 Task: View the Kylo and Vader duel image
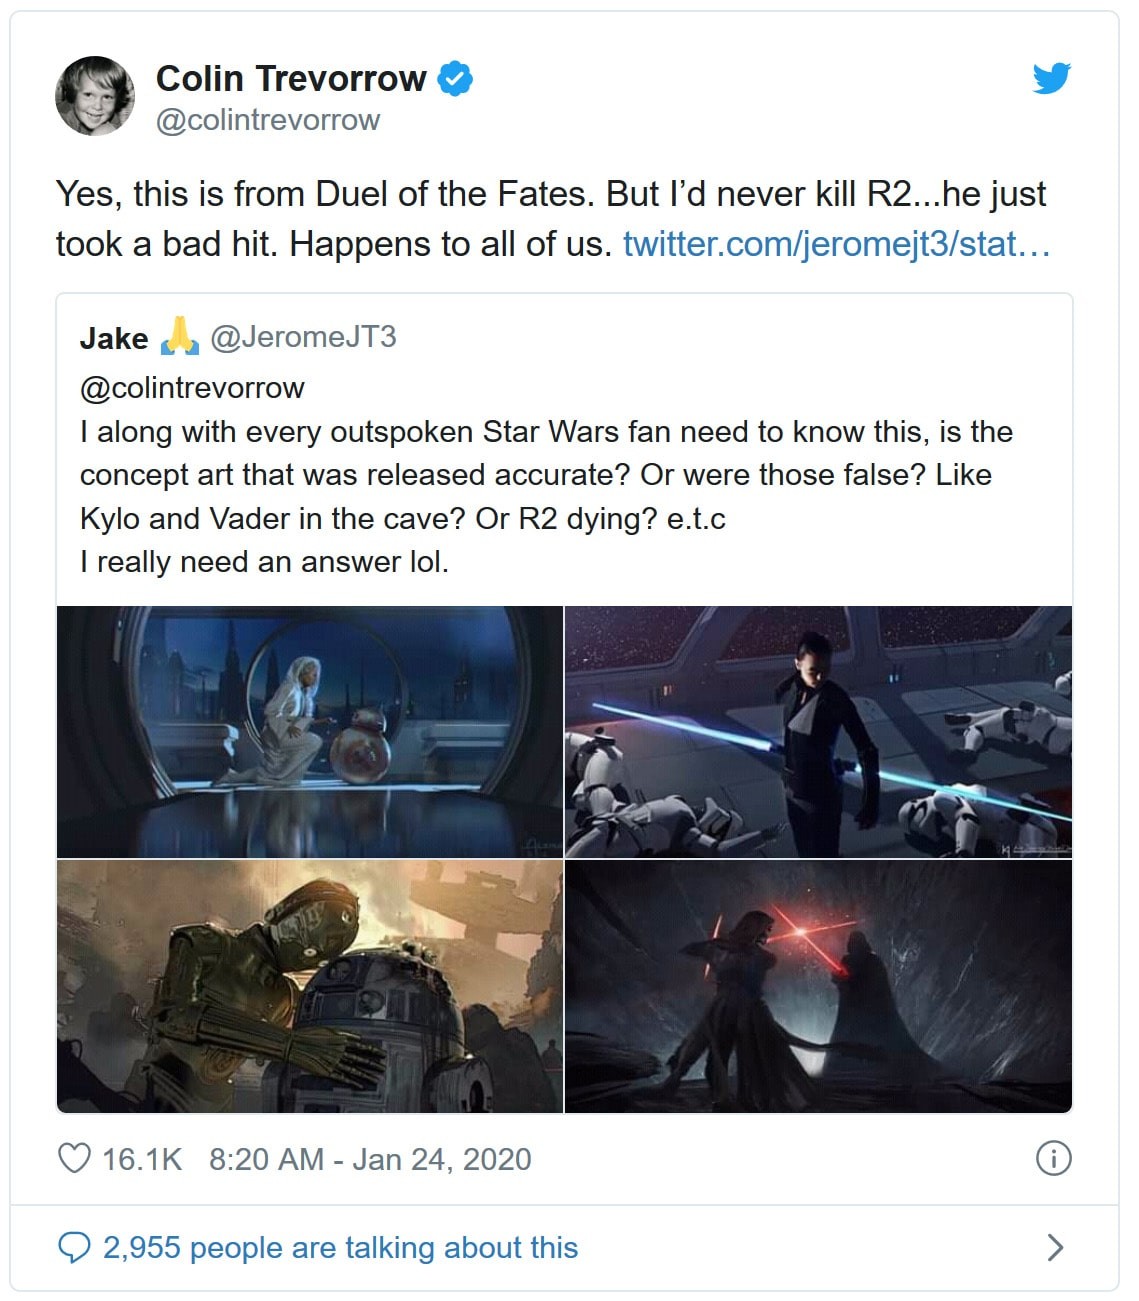tap(818, 986)
